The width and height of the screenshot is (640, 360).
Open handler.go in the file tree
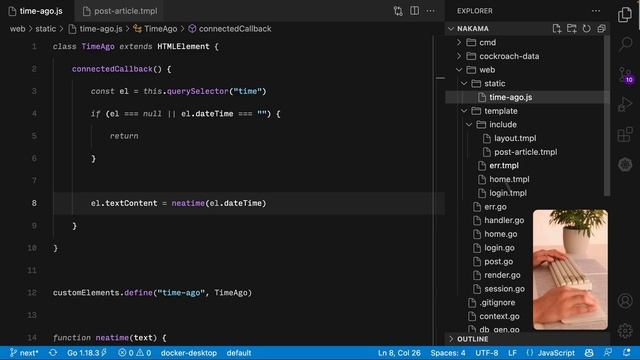point(504,220)
